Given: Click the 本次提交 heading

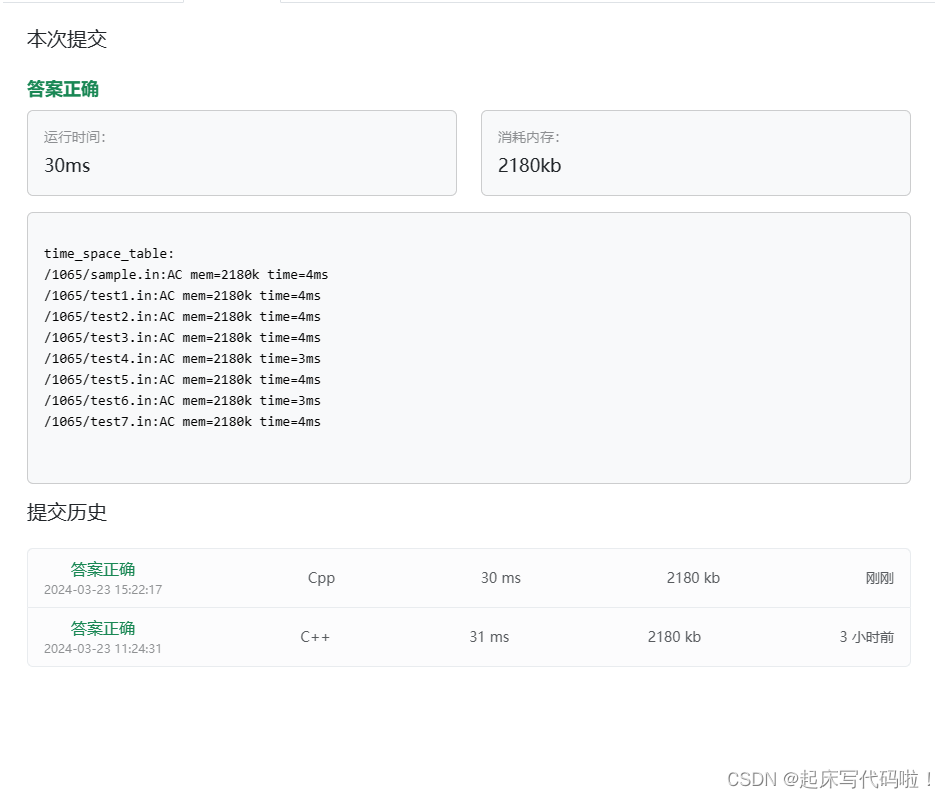Looking at the screenshot, I should [x=67, y=39].
